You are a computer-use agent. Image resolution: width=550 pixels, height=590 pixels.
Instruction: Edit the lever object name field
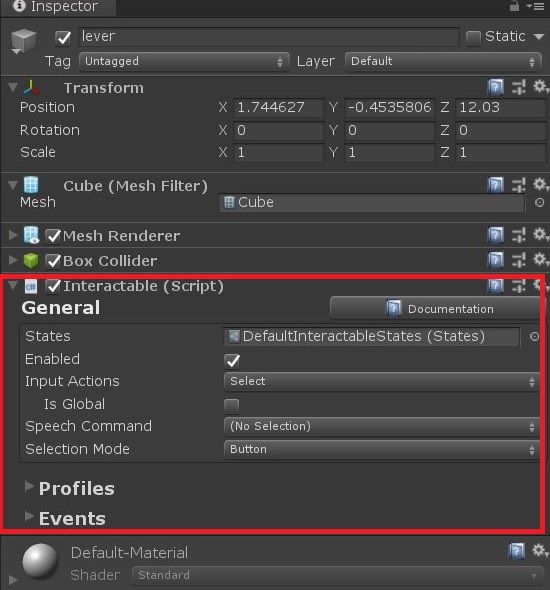pos(269,37)
